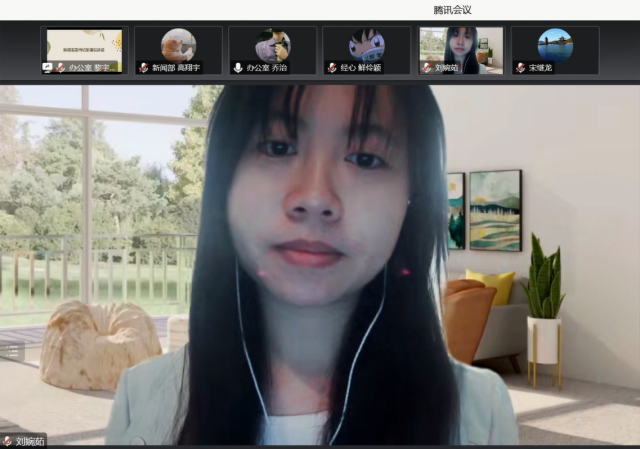
Task: Select 宋继龙's landscape avatar picture
Action: pos(555,44)
